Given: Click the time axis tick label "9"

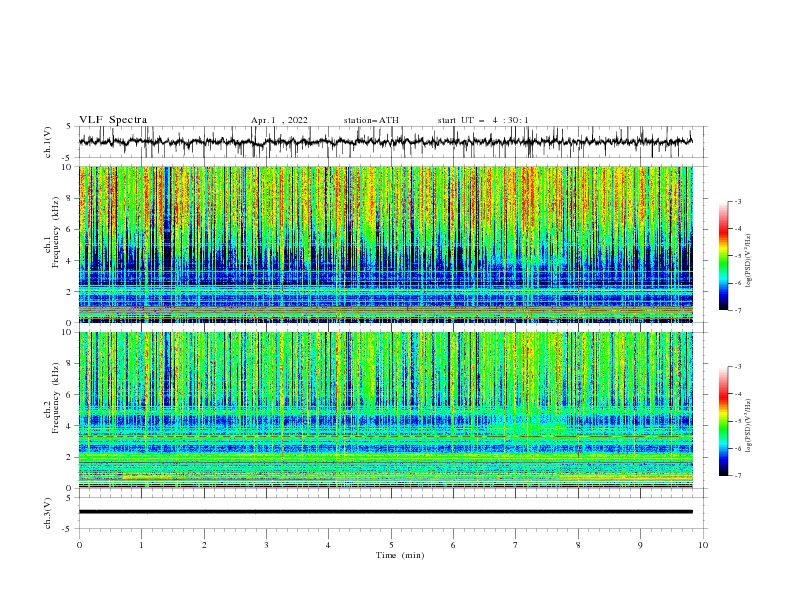Looking at the screenshot, I should (x=640, y=545).
